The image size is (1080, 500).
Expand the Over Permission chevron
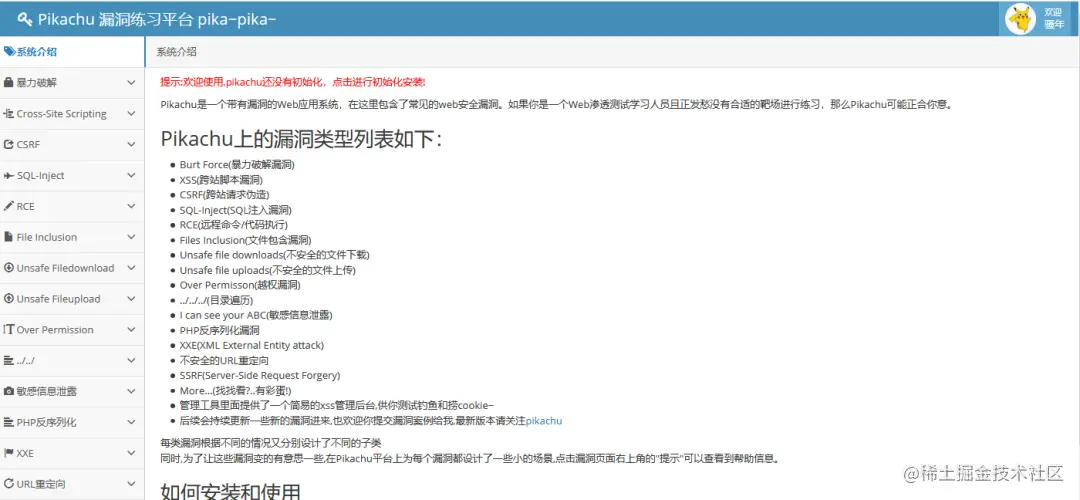(132, 329)
